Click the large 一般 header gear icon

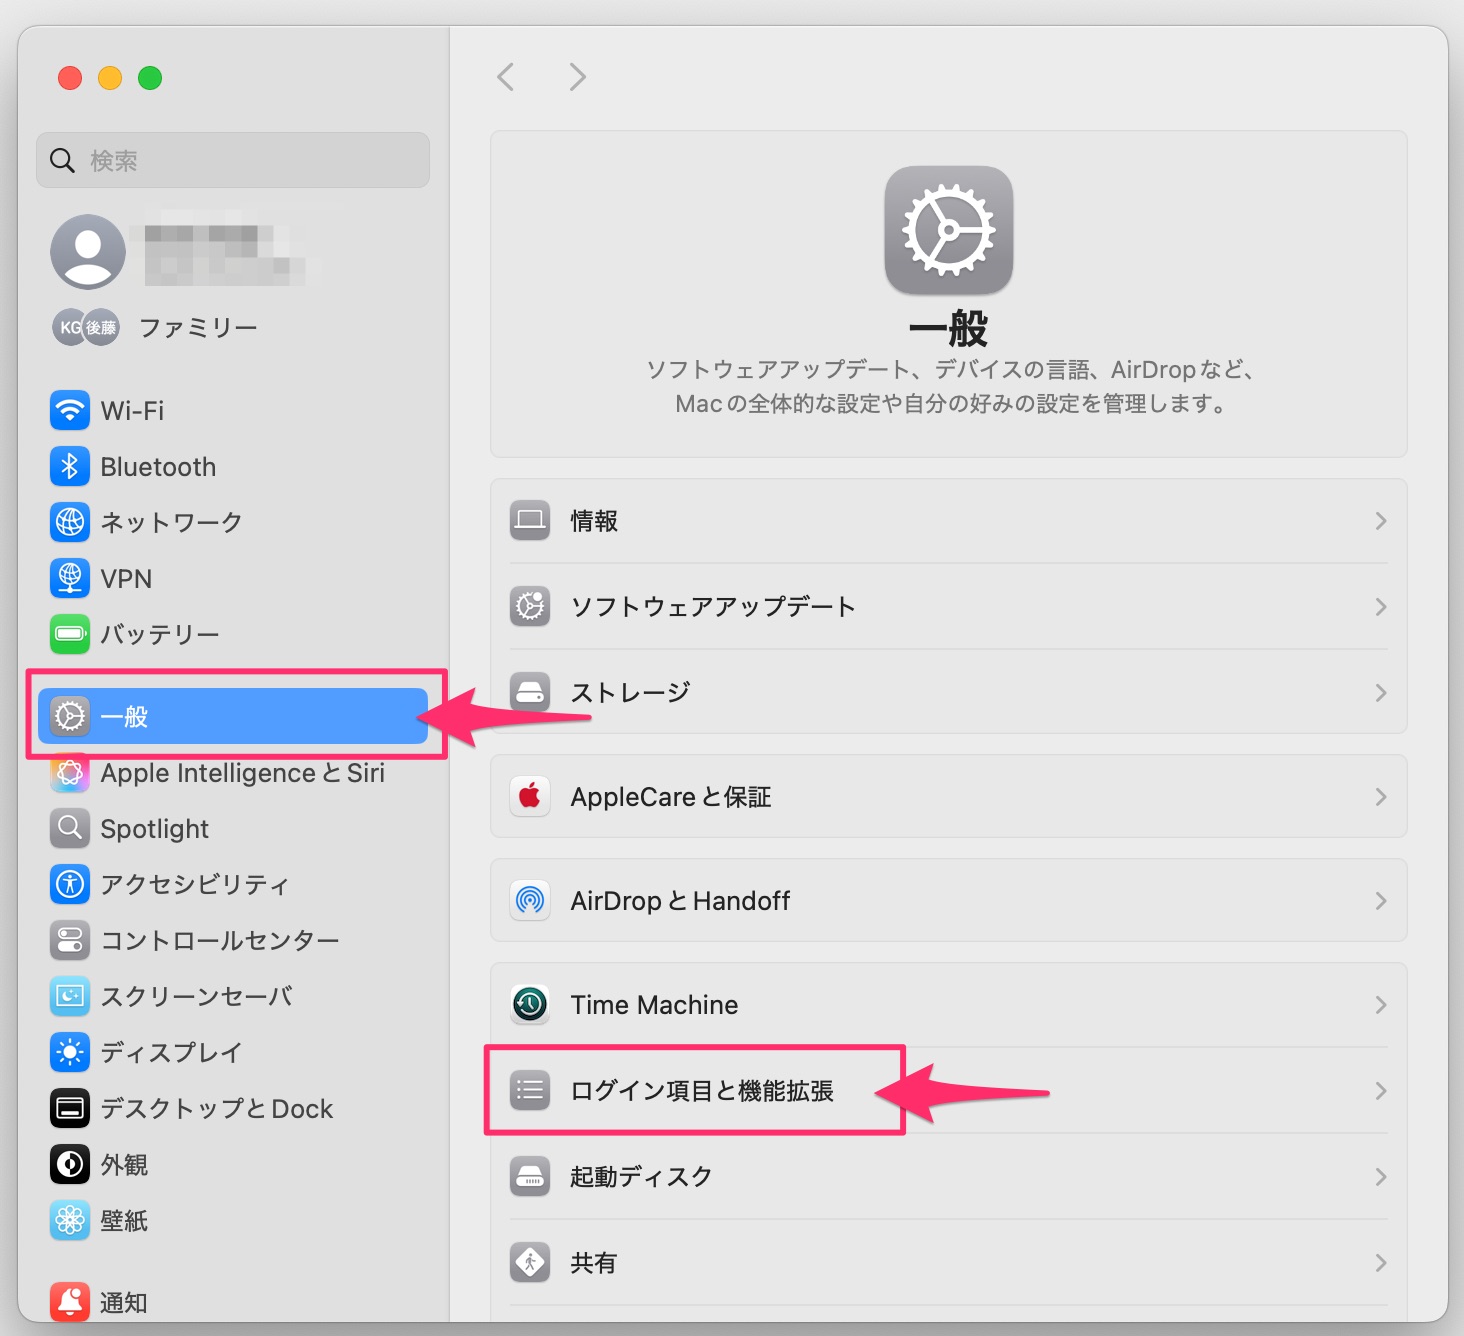(949, 230)
